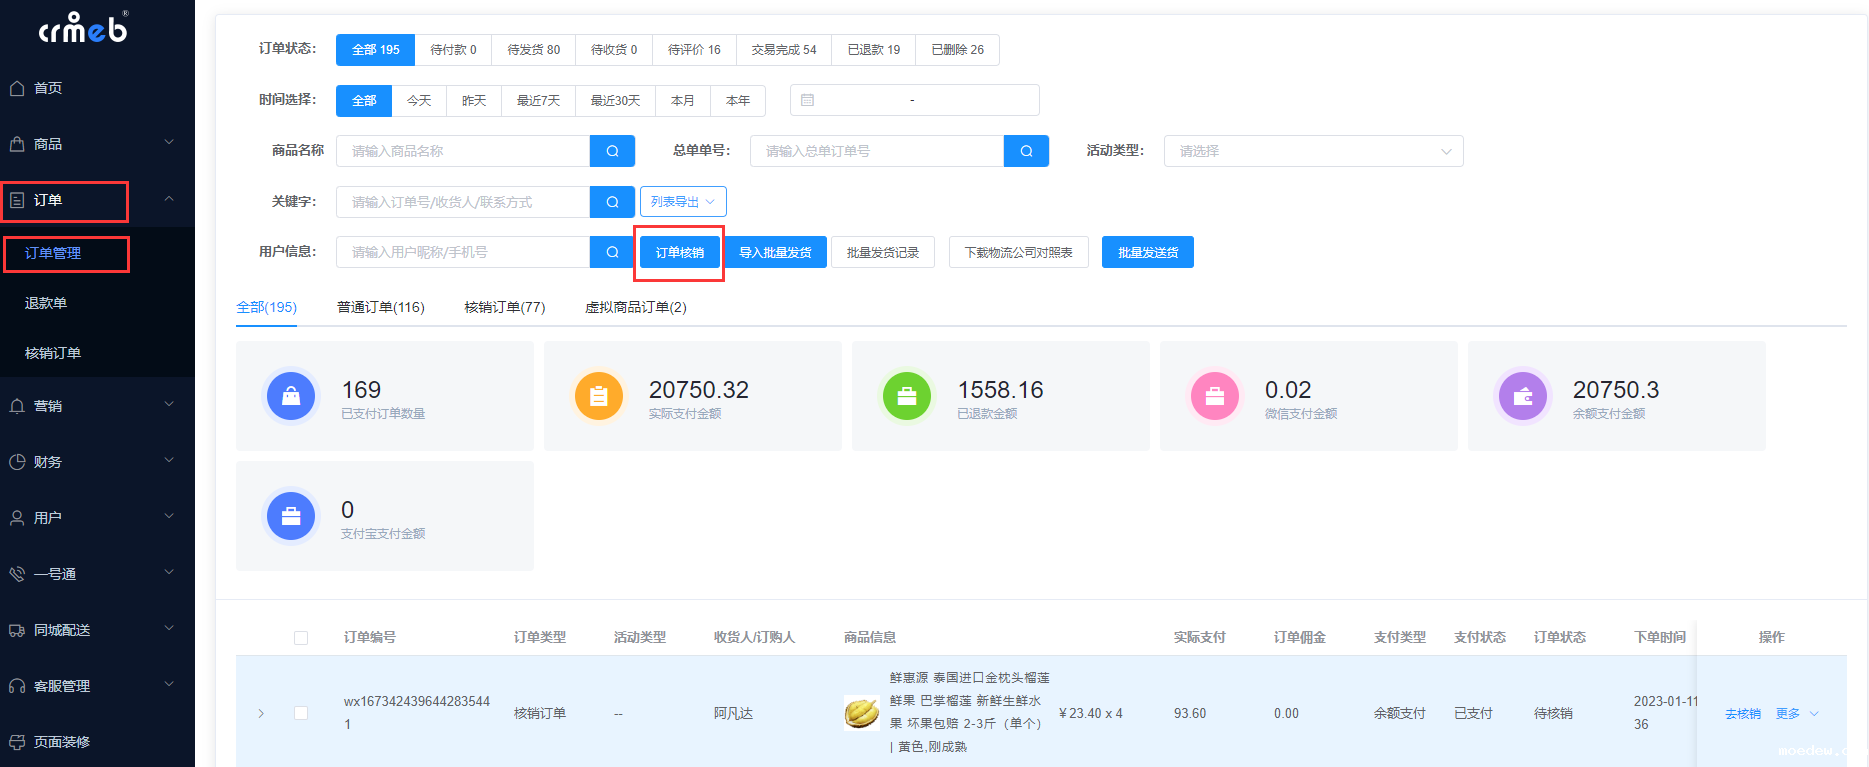Check the checkbox for the first order row
This screenshot has width=1869, height=767.
point(301,713)
